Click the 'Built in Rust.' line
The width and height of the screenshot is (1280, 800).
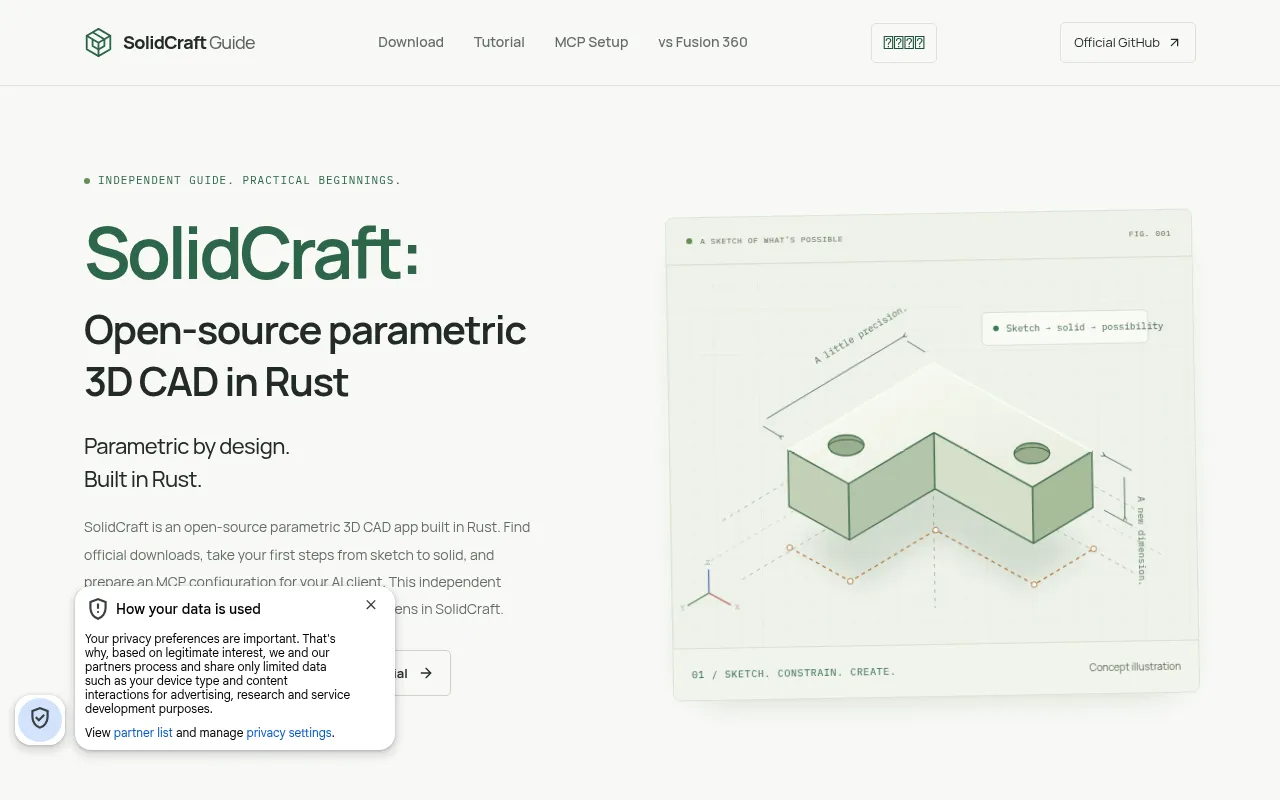point(143,479)
